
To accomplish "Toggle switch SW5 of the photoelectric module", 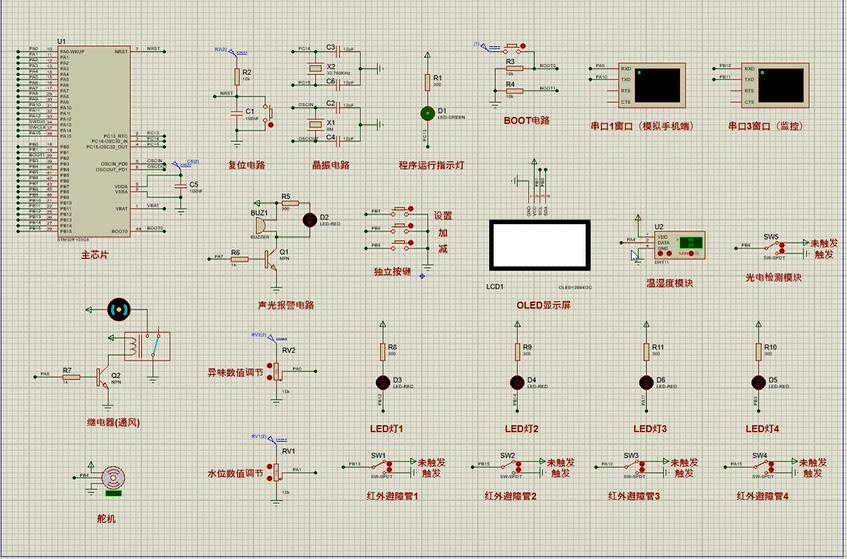I will click(x=774, y=248).
